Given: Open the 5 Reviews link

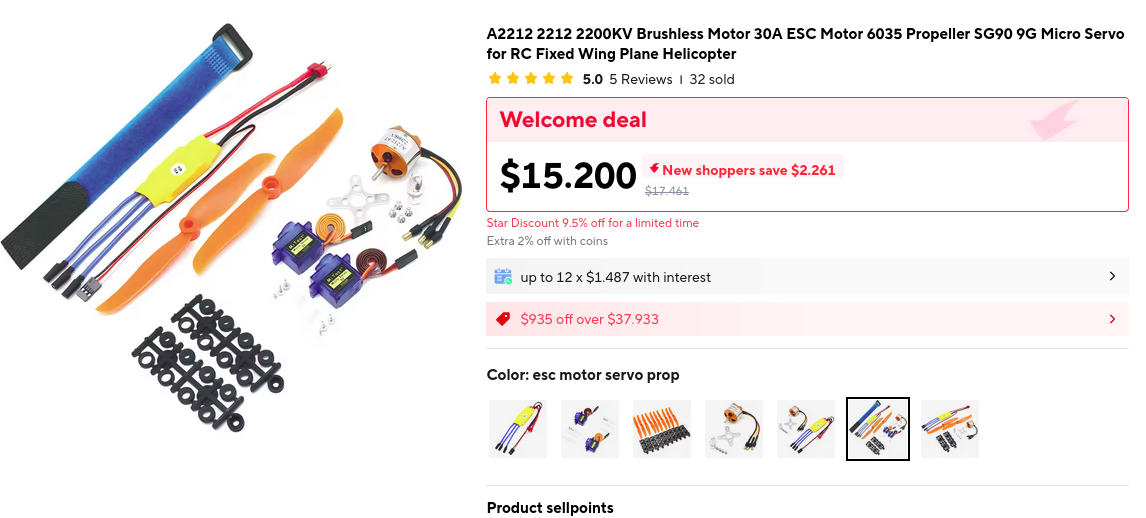Looking at the screenshot, I should click(641, 79).
